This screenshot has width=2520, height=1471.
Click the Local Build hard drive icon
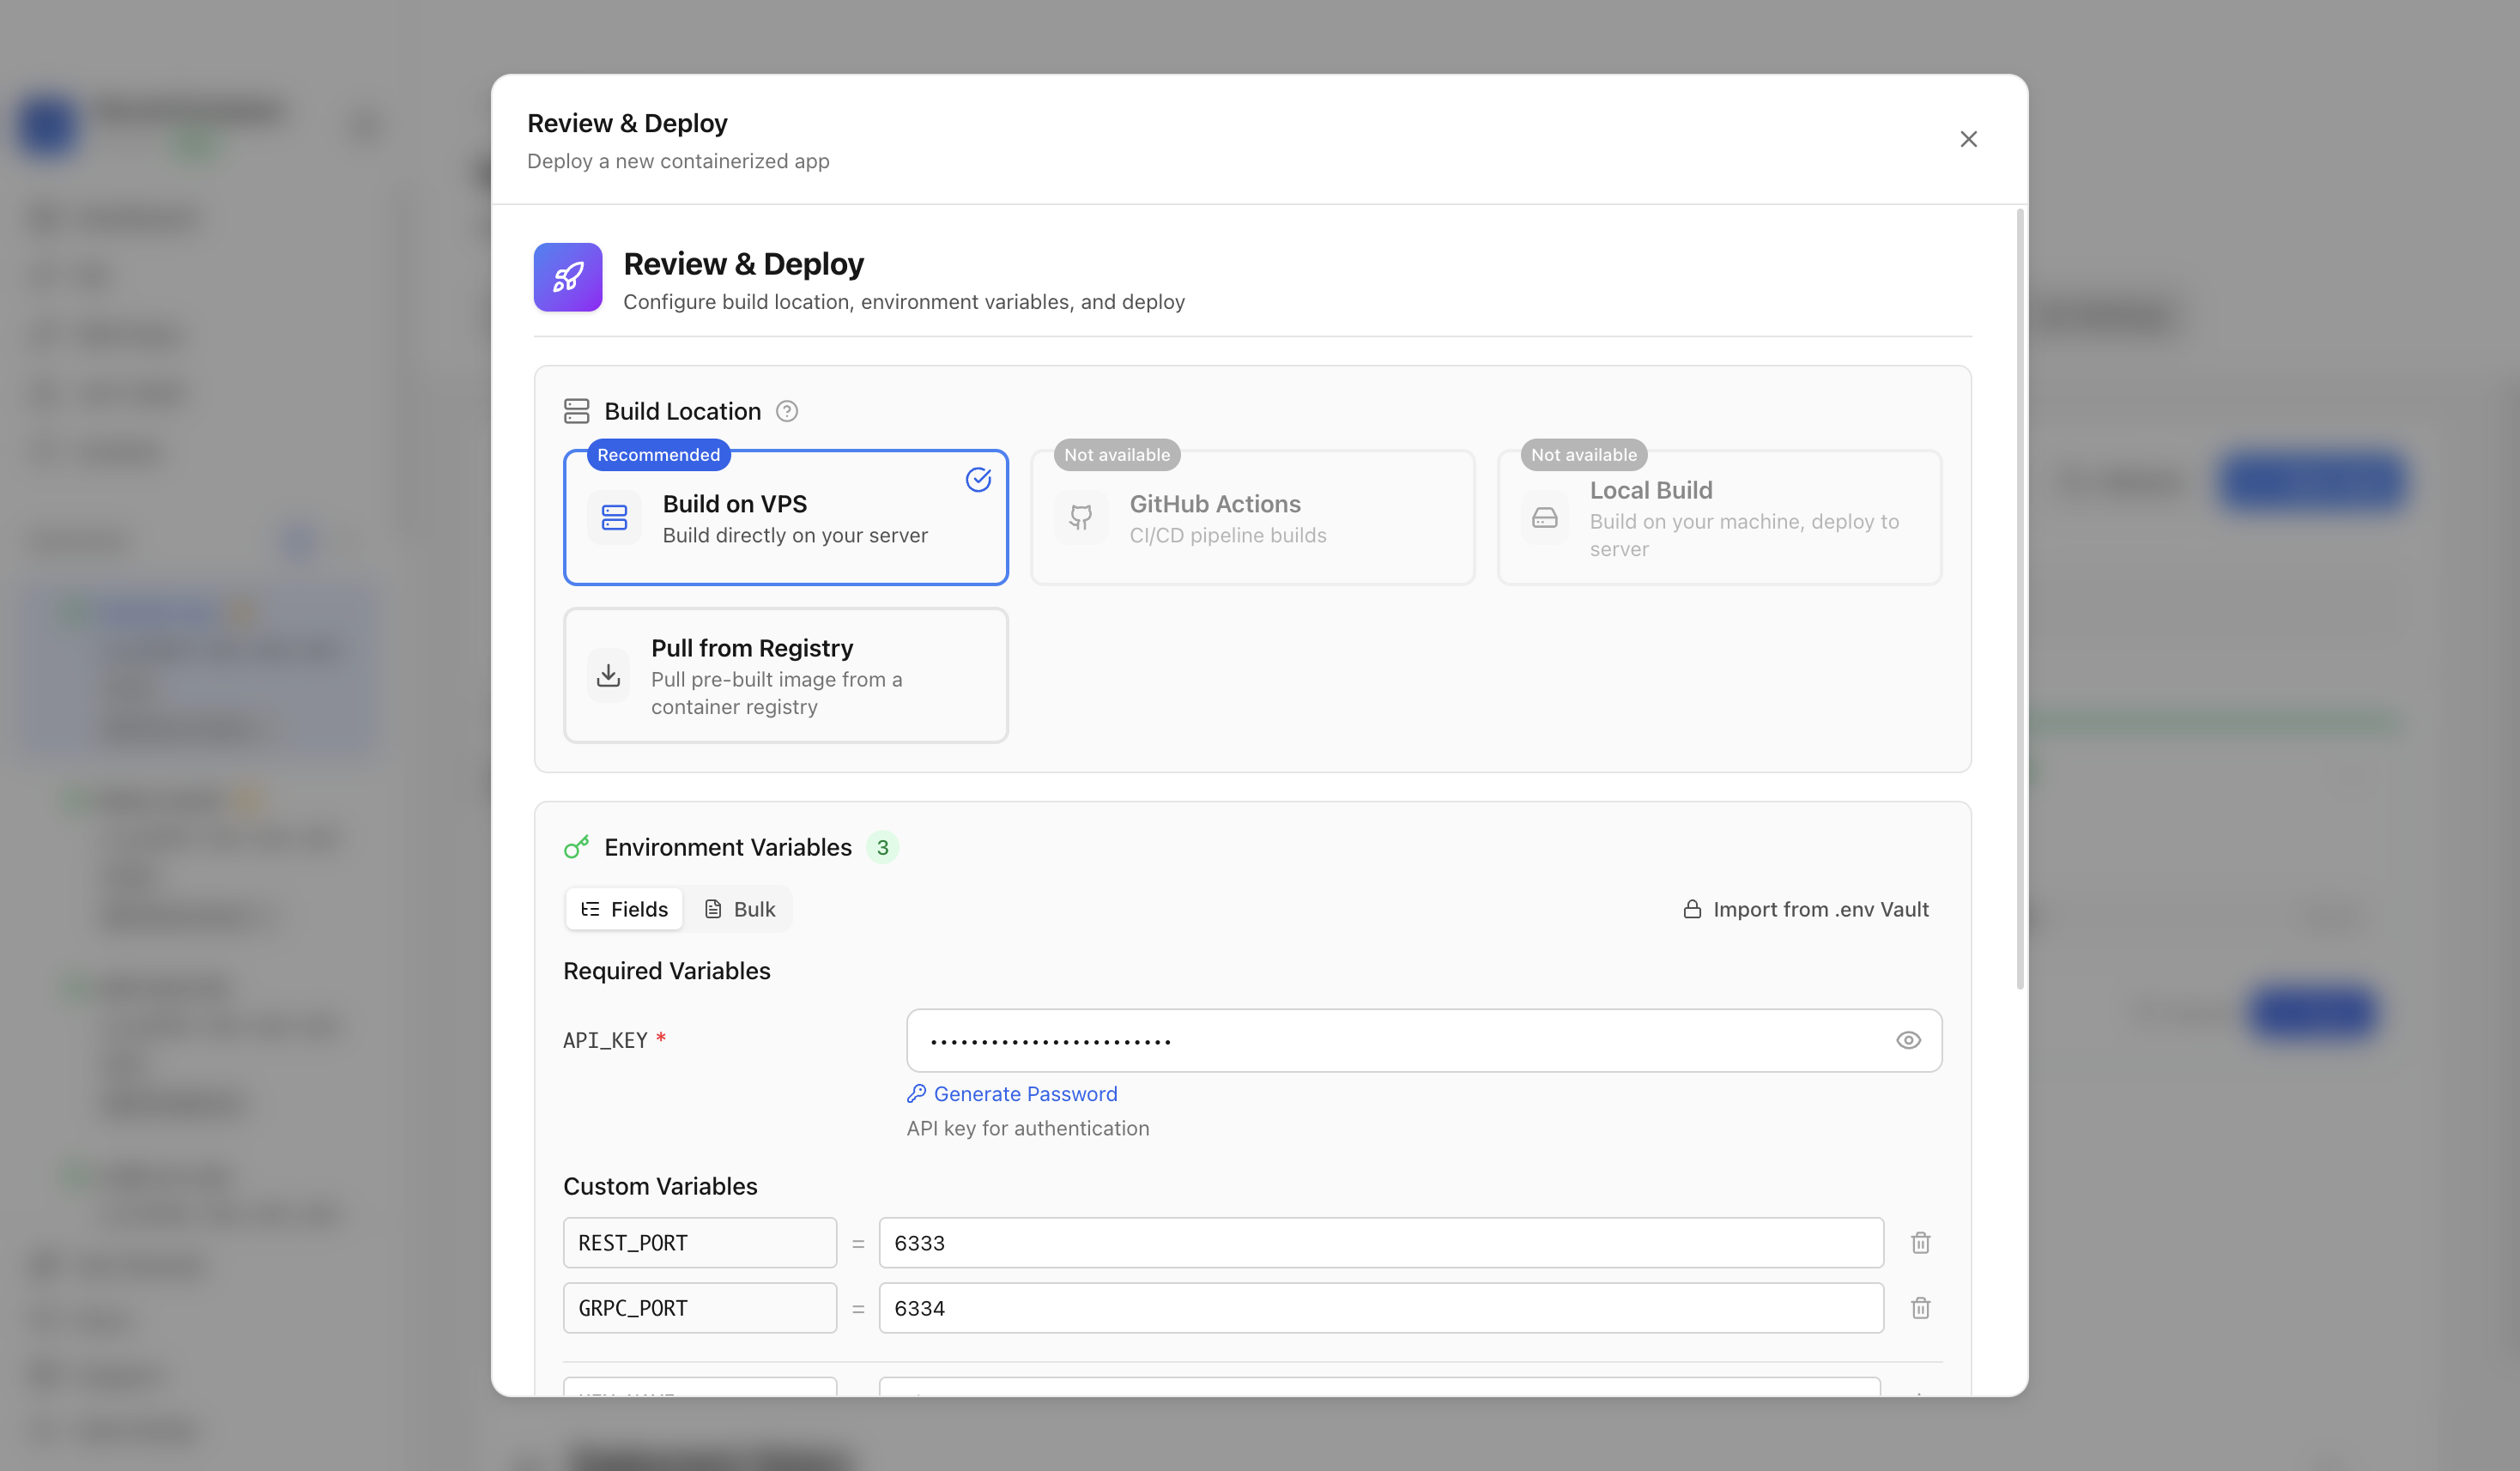click(x=1544, y=517)
